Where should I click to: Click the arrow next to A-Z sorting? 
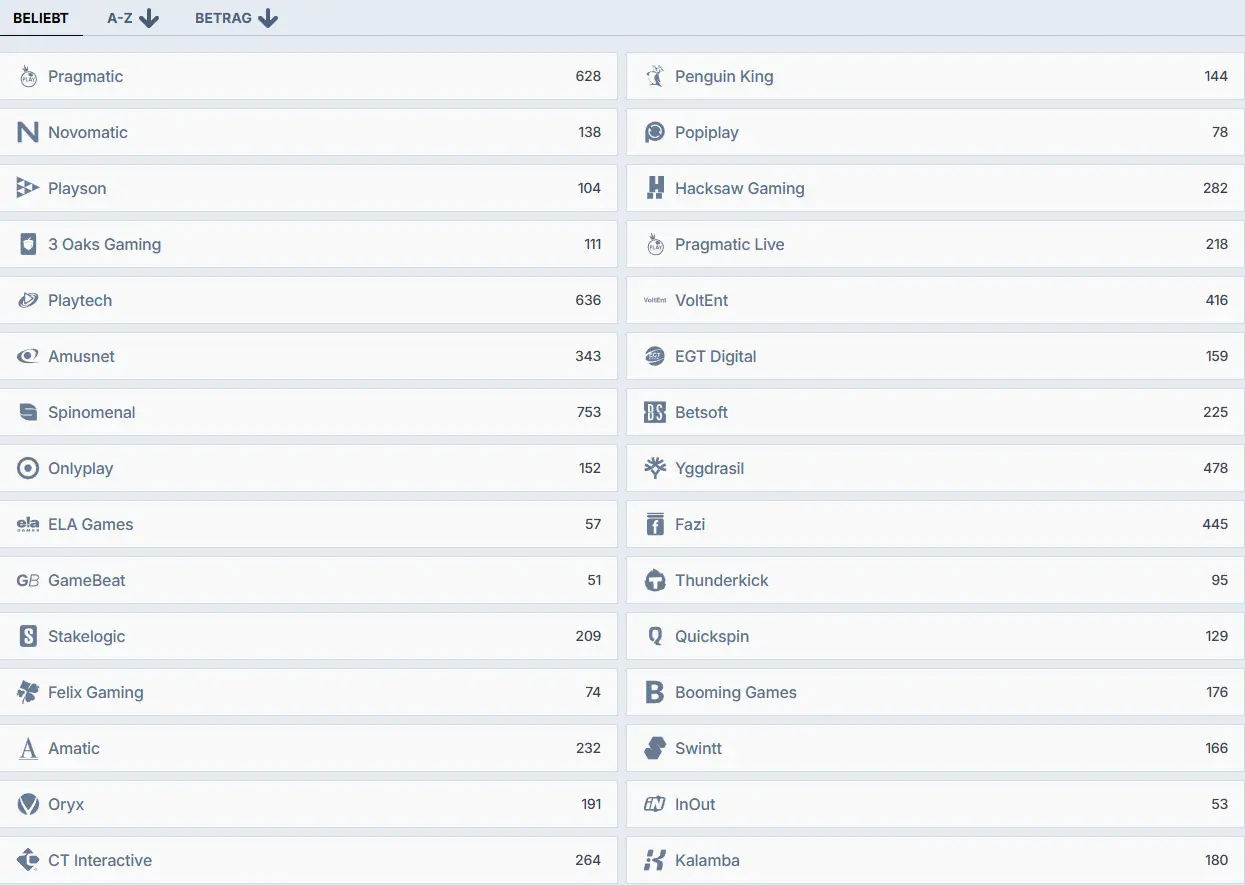(x=149, y=18)
